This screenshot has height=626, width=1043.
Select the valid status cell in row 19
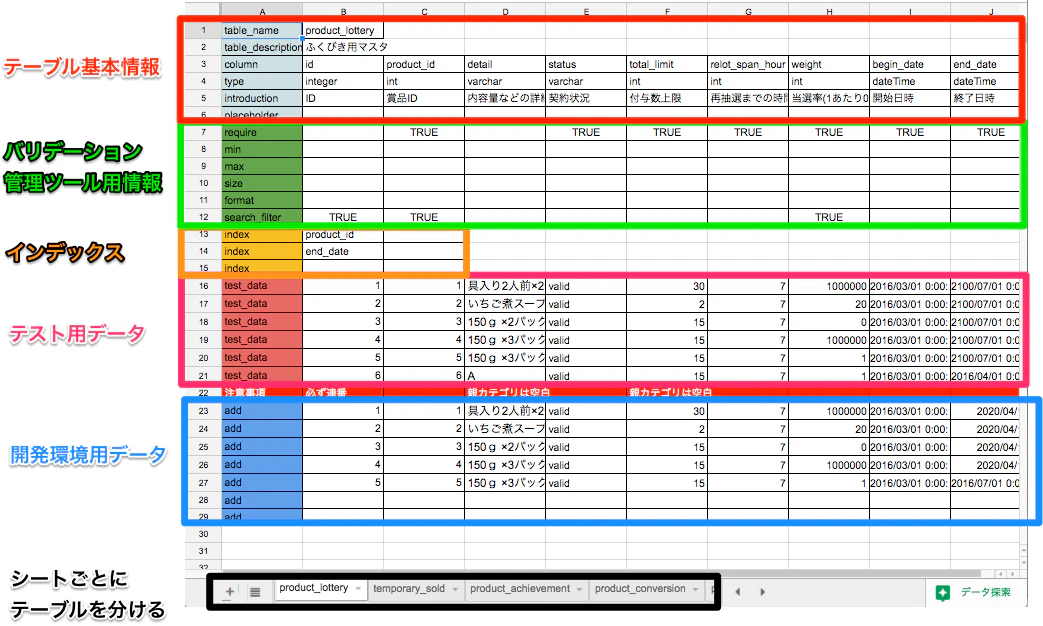coord(586,340)
